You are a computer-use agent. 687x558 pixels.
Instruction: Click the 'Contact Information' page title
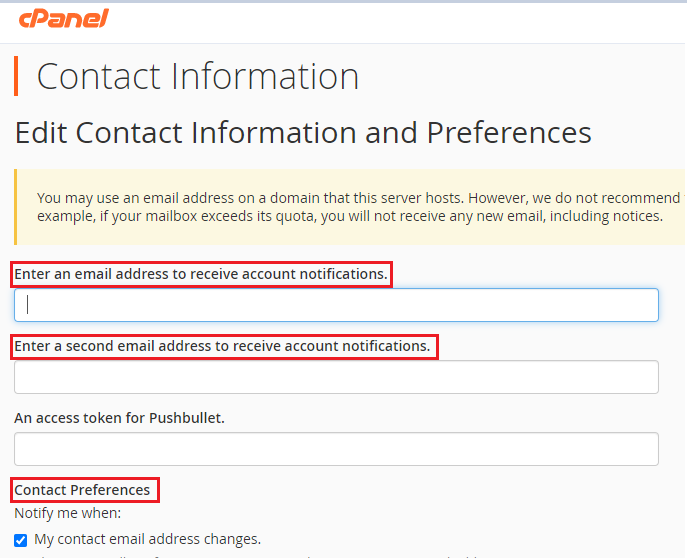(198, 77)
